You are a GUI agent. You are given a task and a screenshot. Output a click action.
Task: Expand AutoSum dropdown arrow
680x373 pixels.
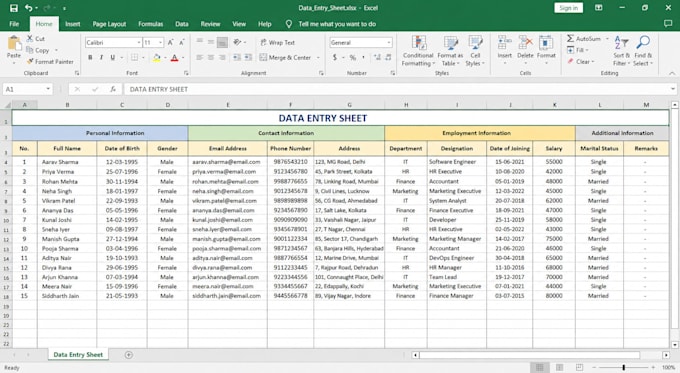coord(607,39)
